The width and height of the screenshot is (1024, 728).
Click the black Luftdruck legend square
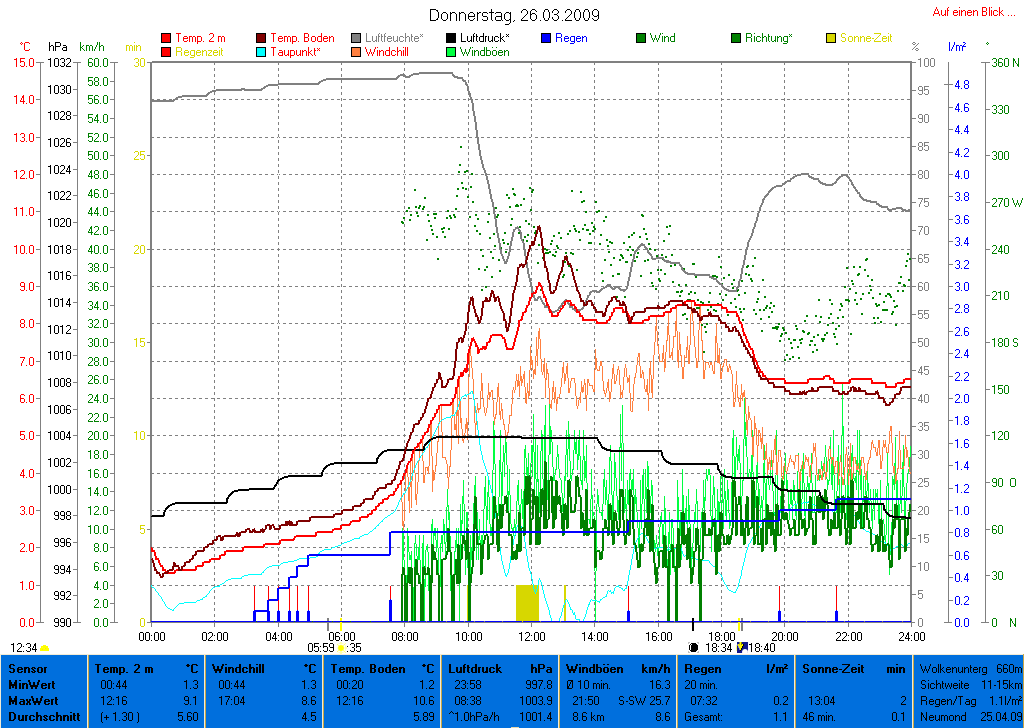coord(451,38)
